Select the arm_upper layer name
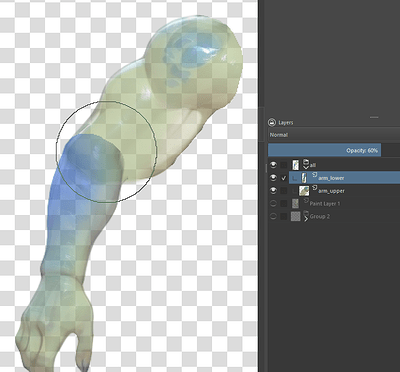This screenshot has height=372, width=400. click(331, 191)
